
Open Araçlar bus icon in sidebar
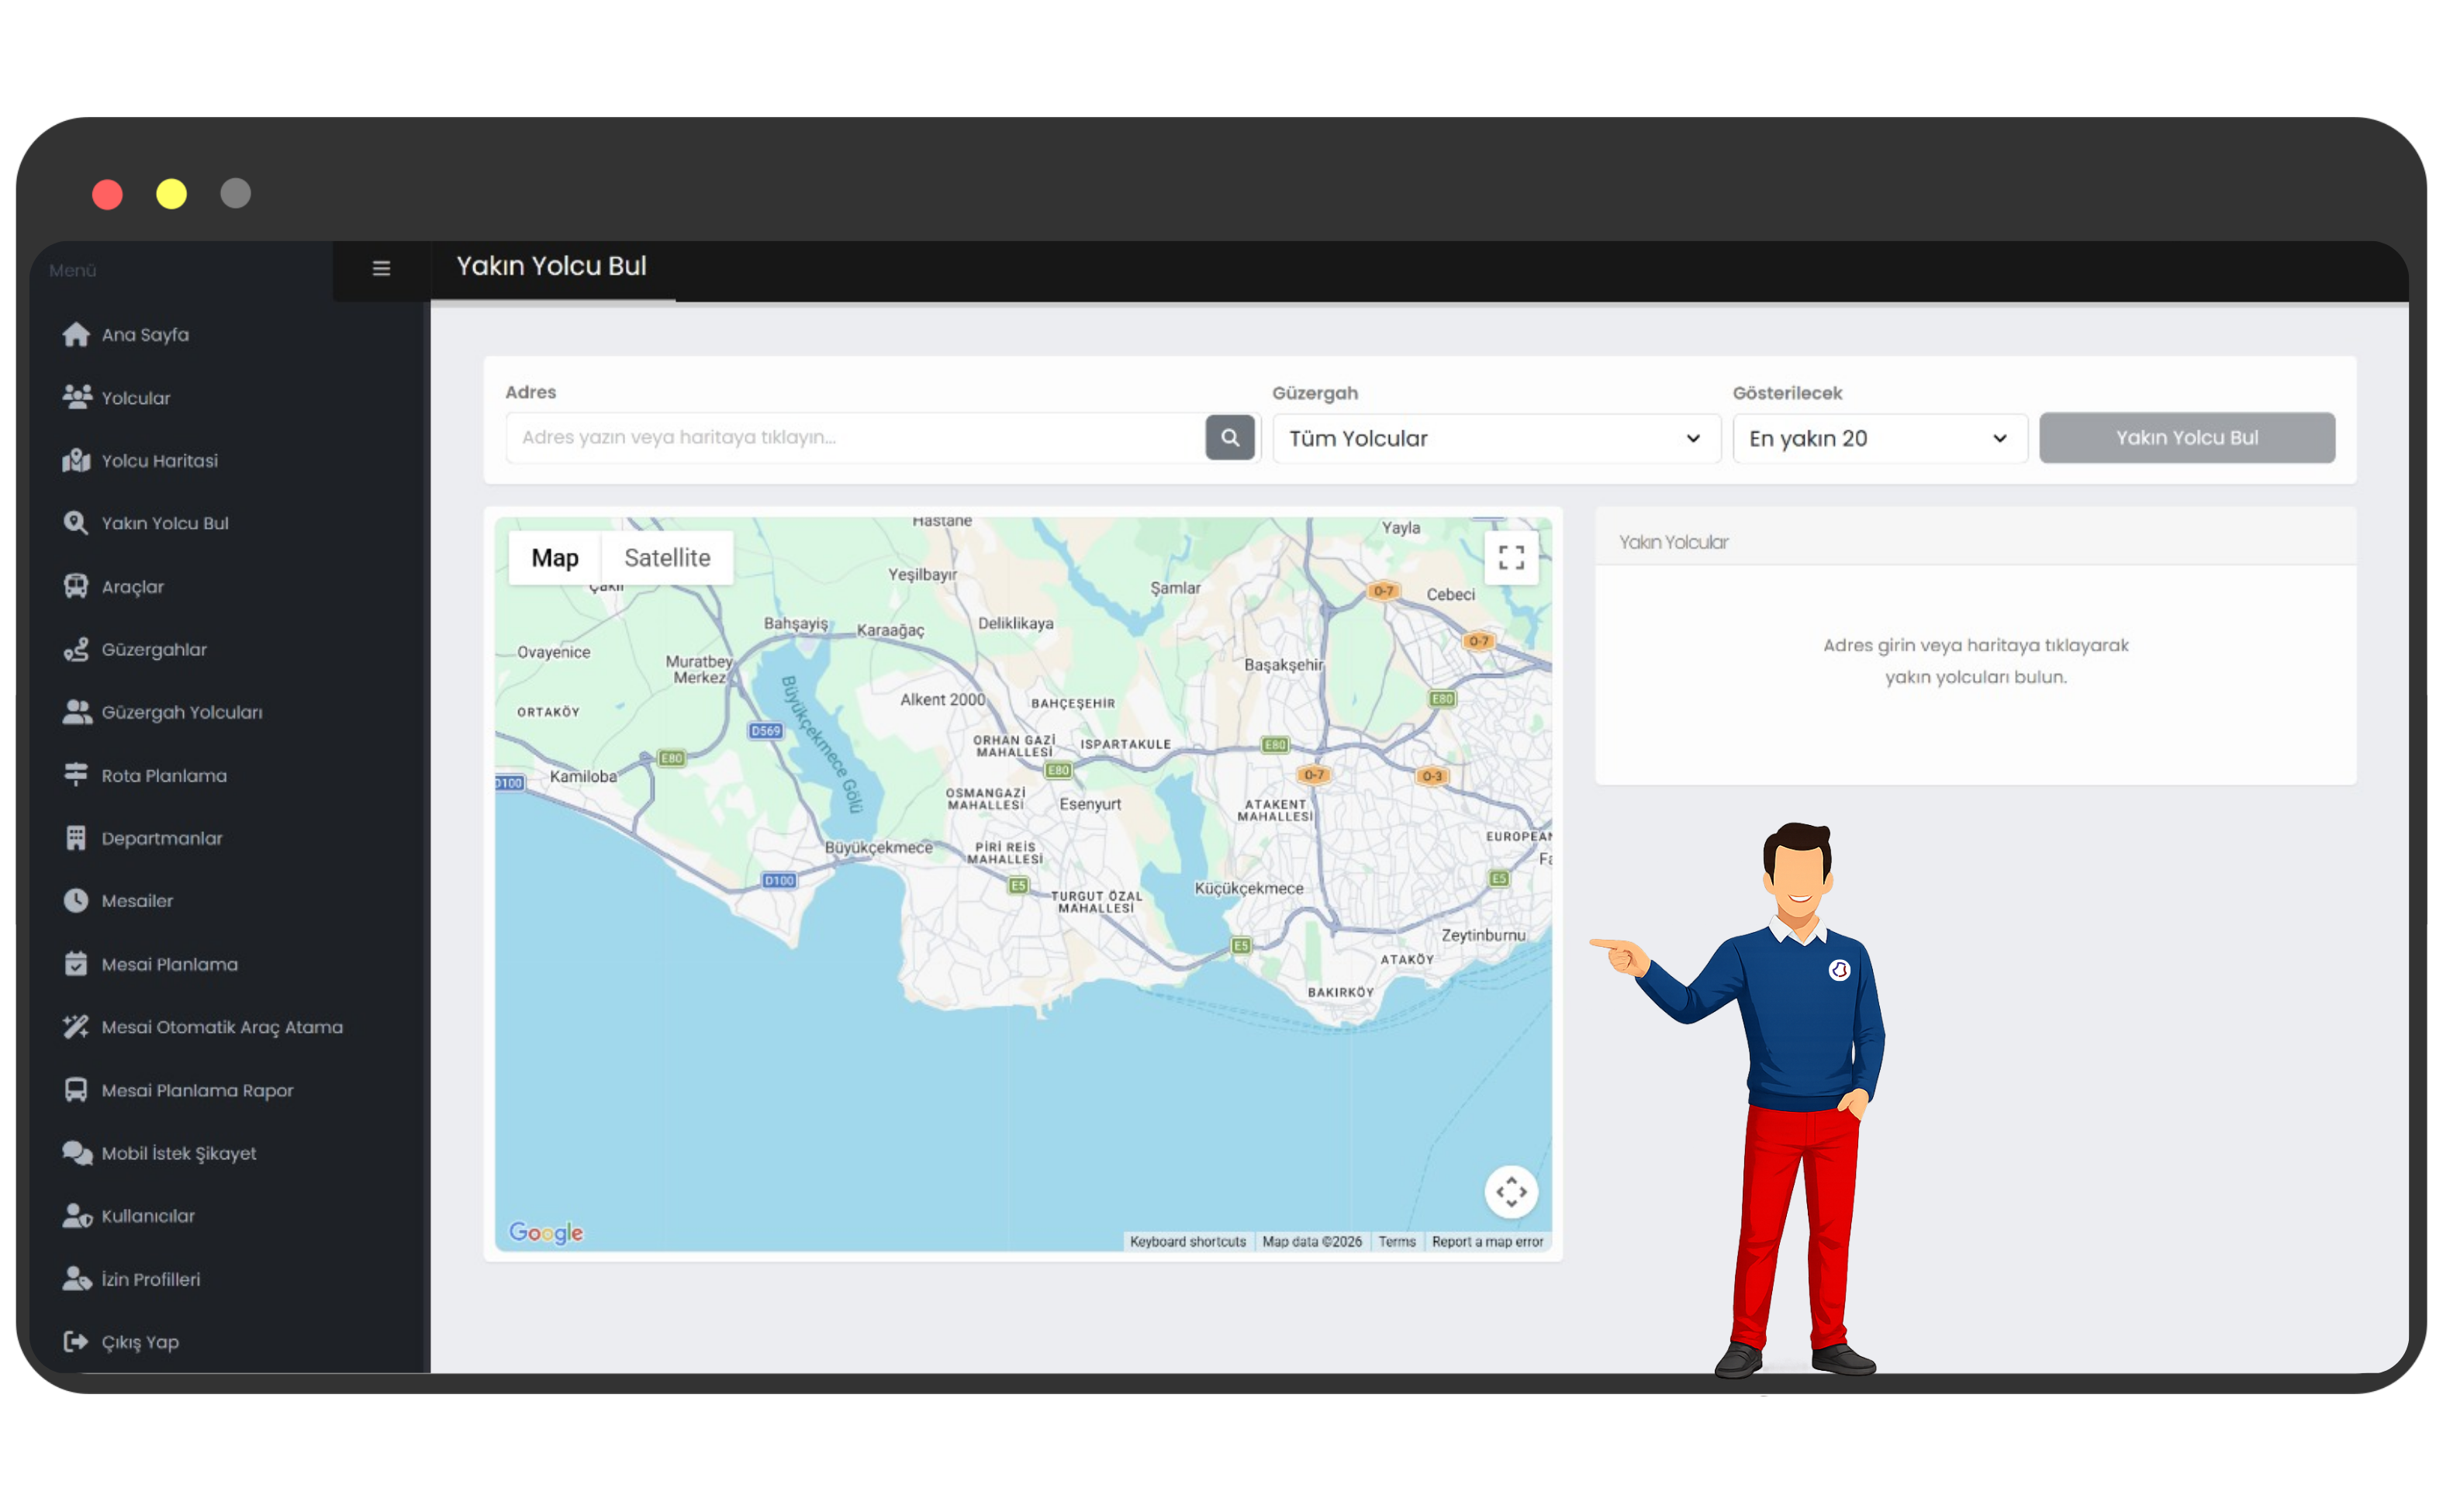coord(76,586)
